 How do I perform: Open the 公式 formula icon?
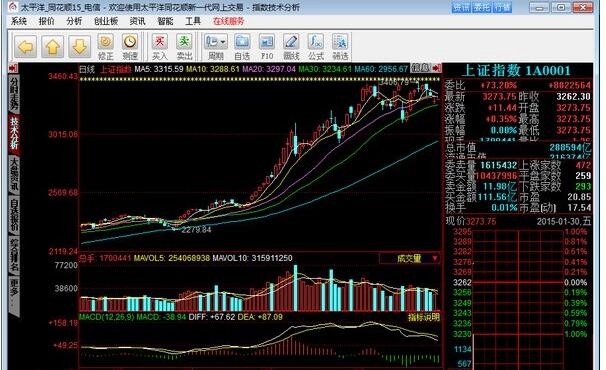pyautogui.click(x=316, y=47)
